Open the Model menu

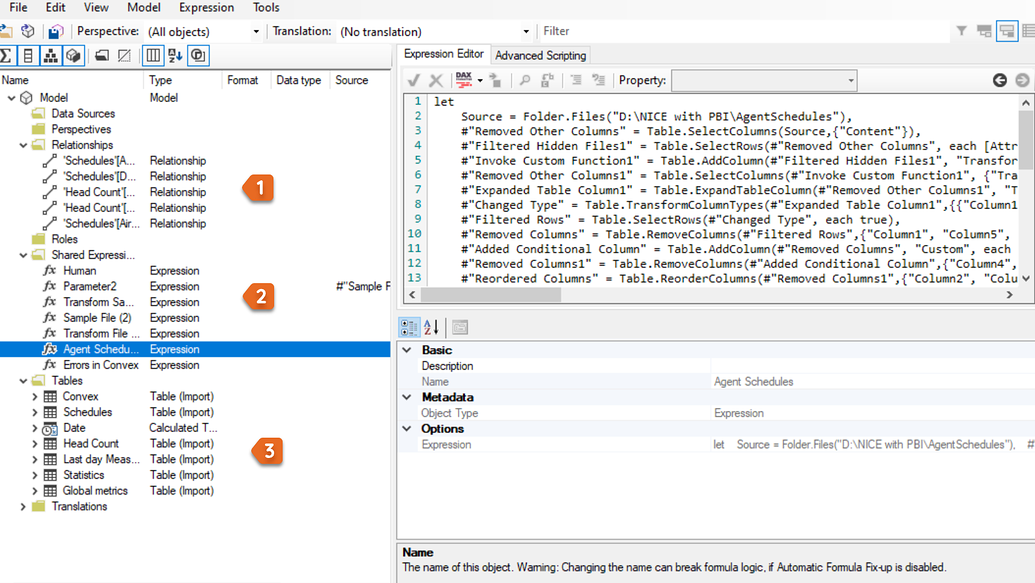coord(143,8)
